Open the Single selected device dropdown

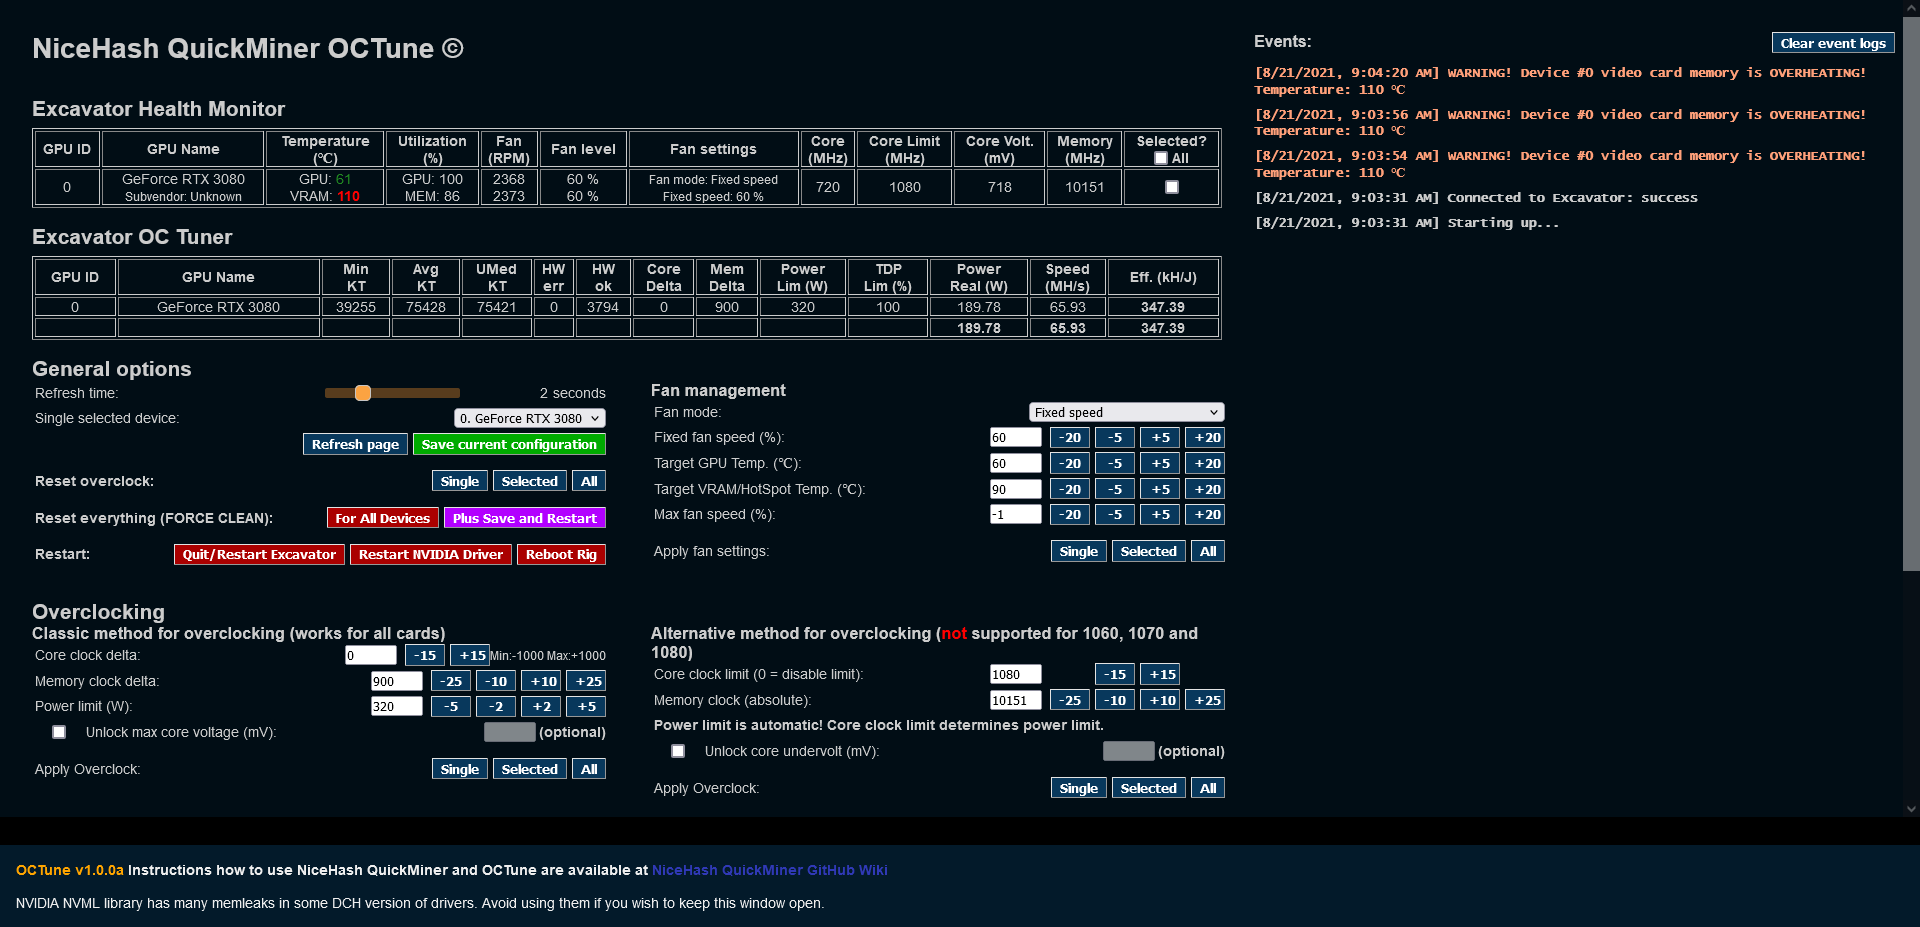pos(529,418)
